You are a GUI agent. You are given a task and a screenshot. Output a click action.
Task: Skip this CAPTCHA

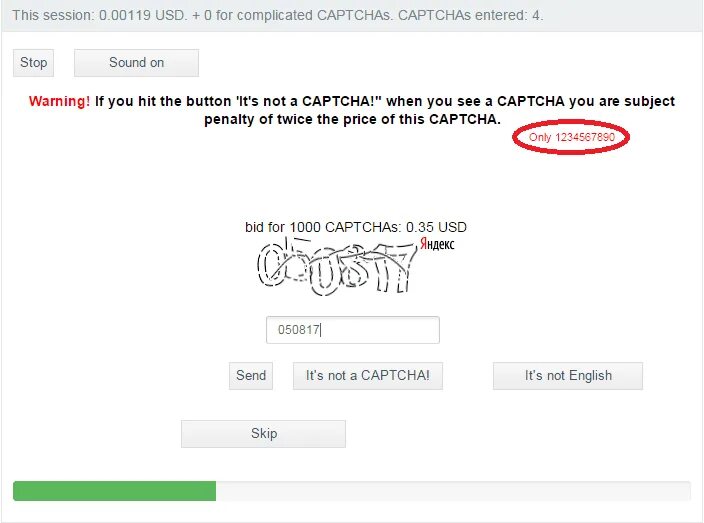[264, 434]
